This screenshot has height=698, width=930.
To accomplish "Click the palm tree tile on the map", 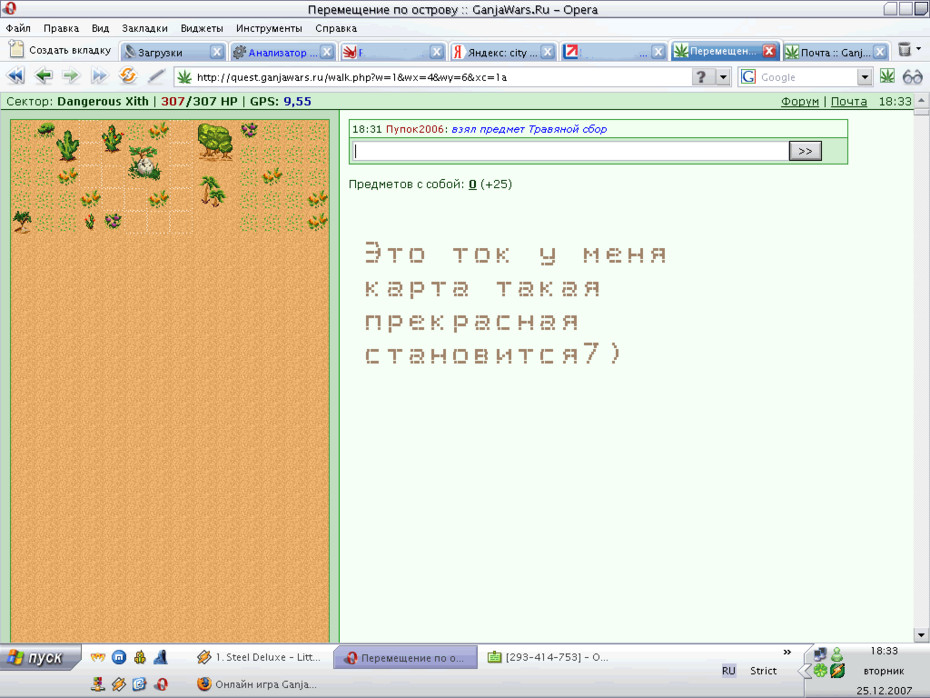I will point(211,191).
